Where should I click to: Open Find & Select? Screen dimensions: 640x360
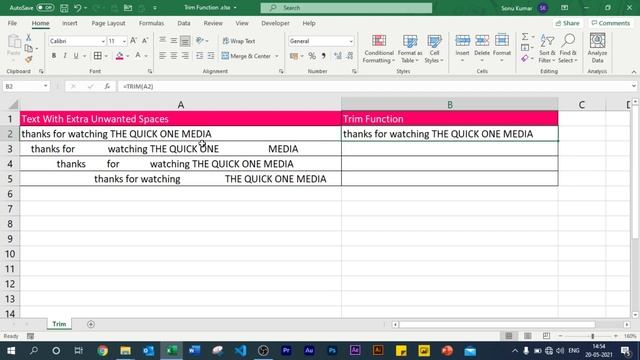tap(568, 49)
